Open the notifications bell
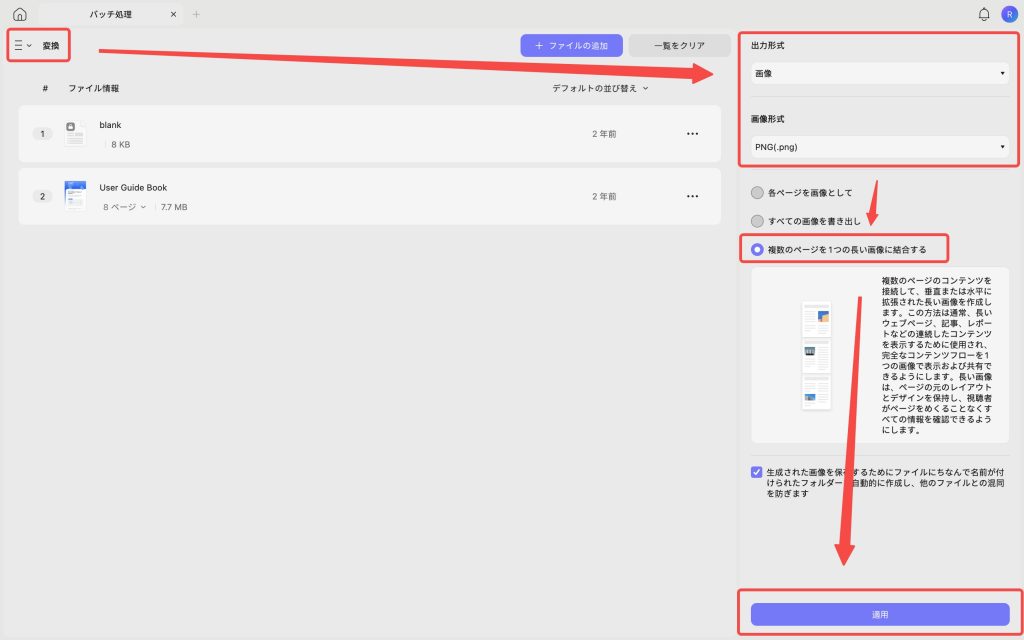Image resolution: width=1024 pixels, height=640 pixels. pos(984,14)
